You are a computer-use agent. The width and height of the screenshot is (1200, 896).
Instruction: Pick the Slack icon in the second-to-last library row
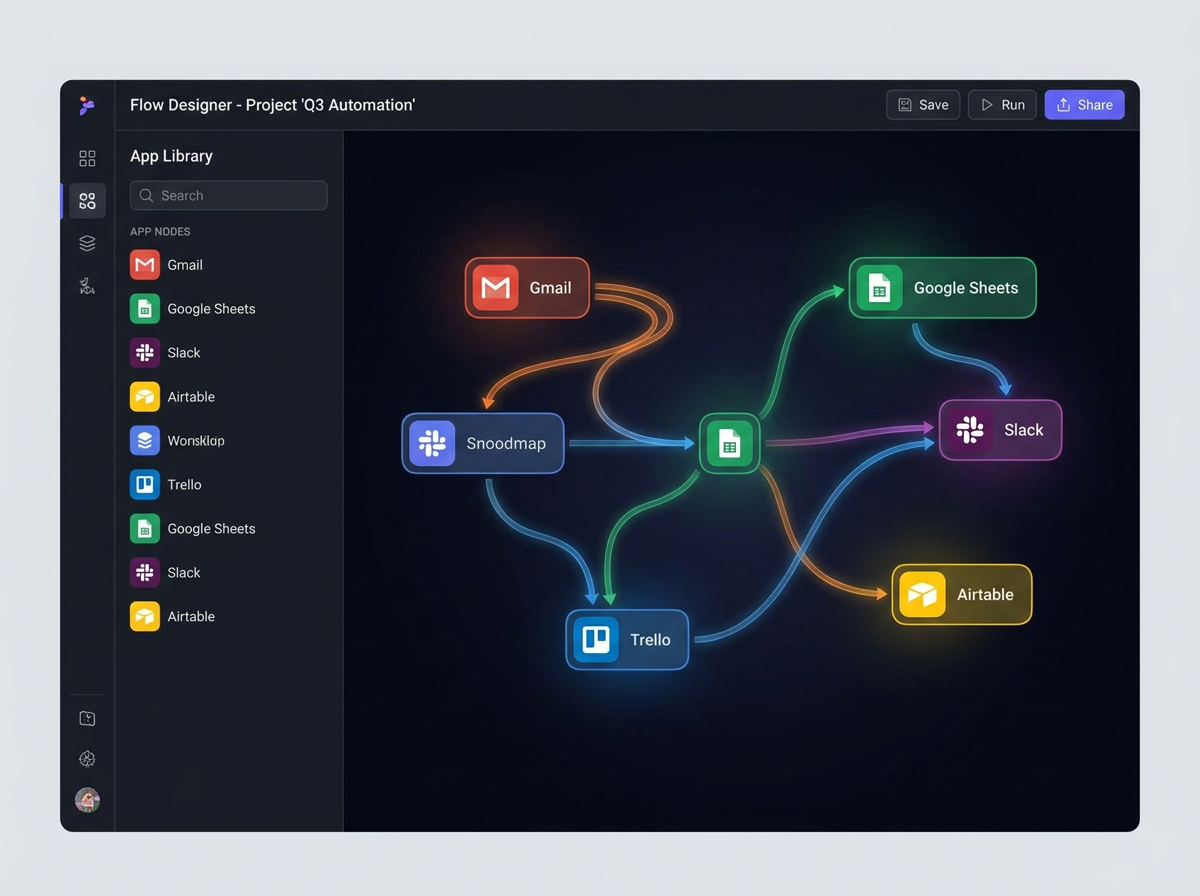[x=145, y=573]
